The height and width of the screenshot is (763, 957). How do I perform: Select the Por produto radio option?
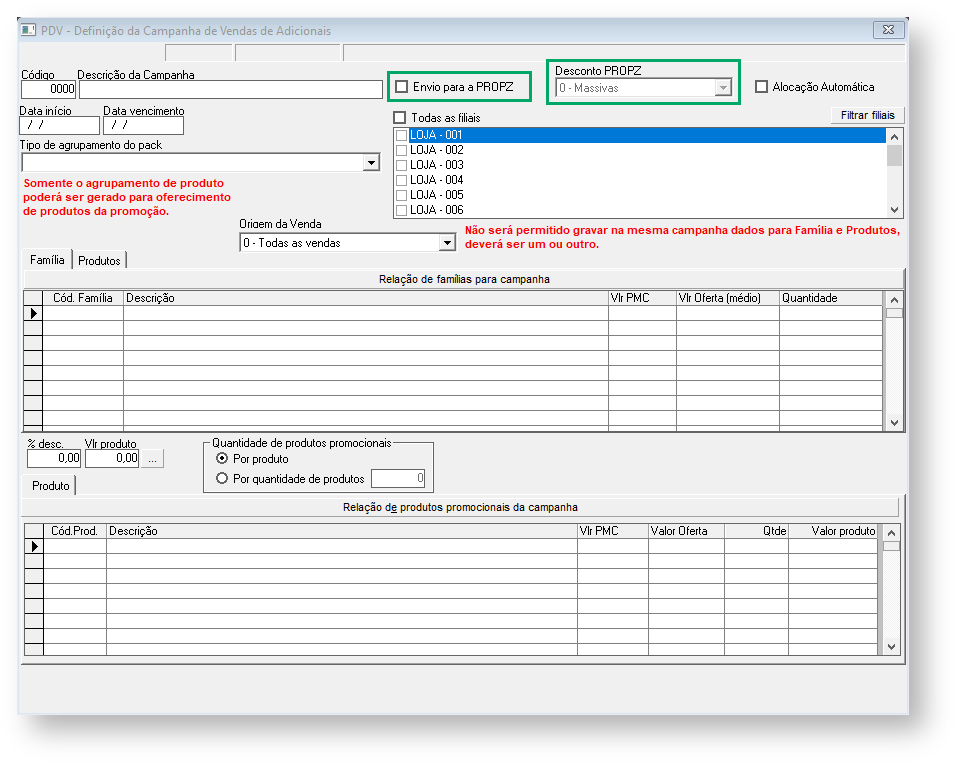coord(222,458)
